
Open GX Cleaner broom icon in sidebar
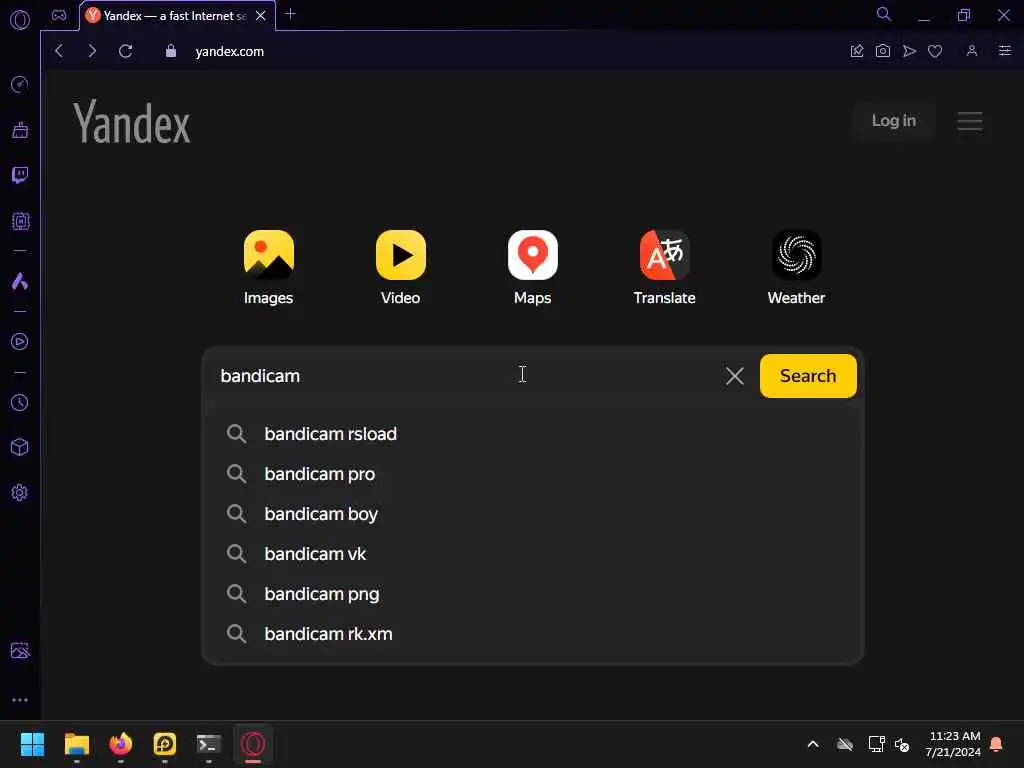[x=20, y=130]
